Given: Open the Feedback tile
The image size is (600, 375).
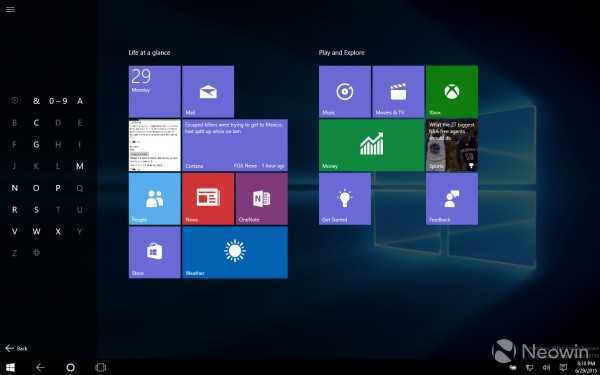Looking at the screenshot, I should pos(452,199).
